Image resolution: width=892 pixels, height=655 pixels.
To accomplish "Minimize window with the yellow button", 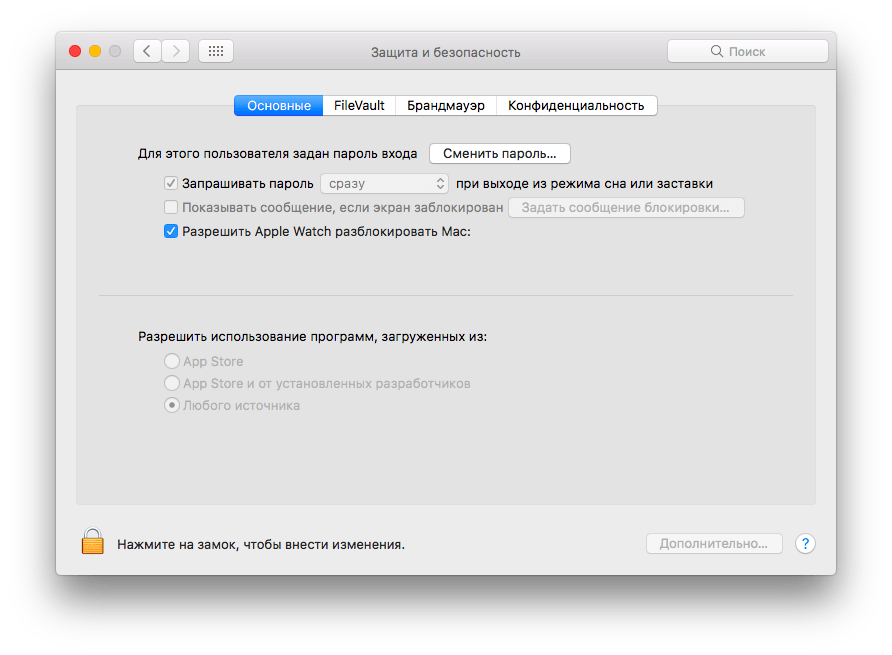I will click(x=95, y=51).
